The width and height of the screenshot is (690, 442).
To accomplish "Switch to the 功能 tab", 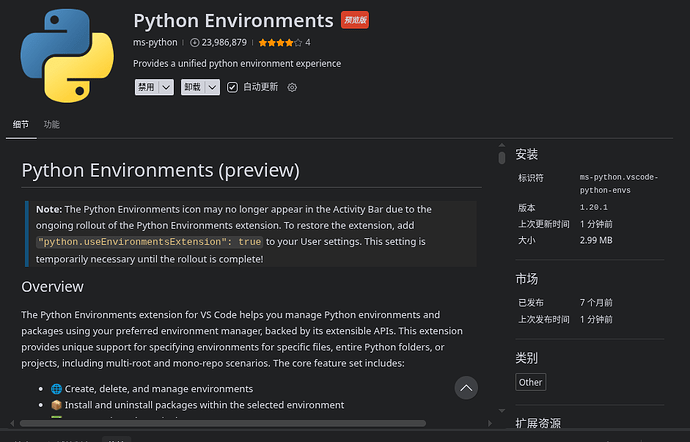I will pyautogui.click(x=51, y=125).
